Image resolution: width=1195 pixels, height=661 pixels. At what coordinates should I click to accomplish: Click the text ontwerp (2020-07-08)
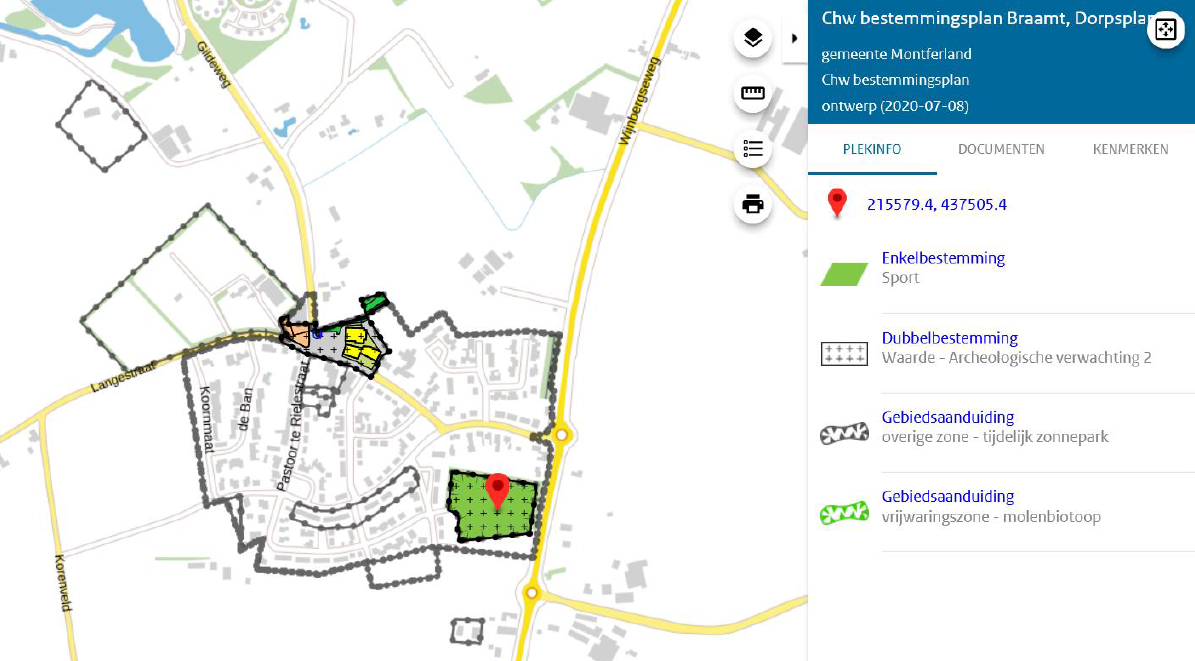click(895, 106)
